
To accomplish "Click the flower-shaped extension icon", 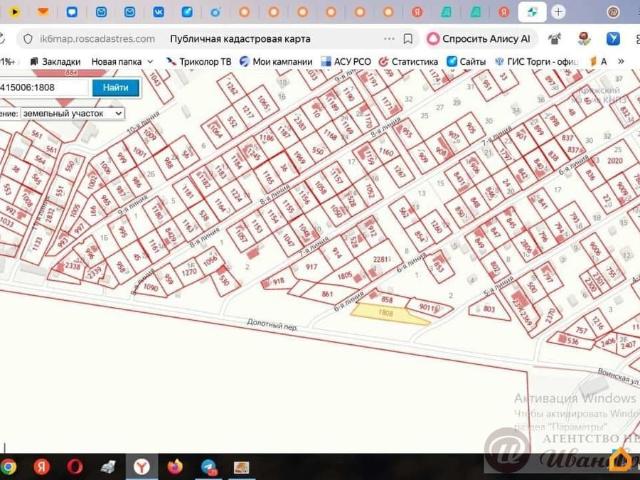I will click(585, 39).
